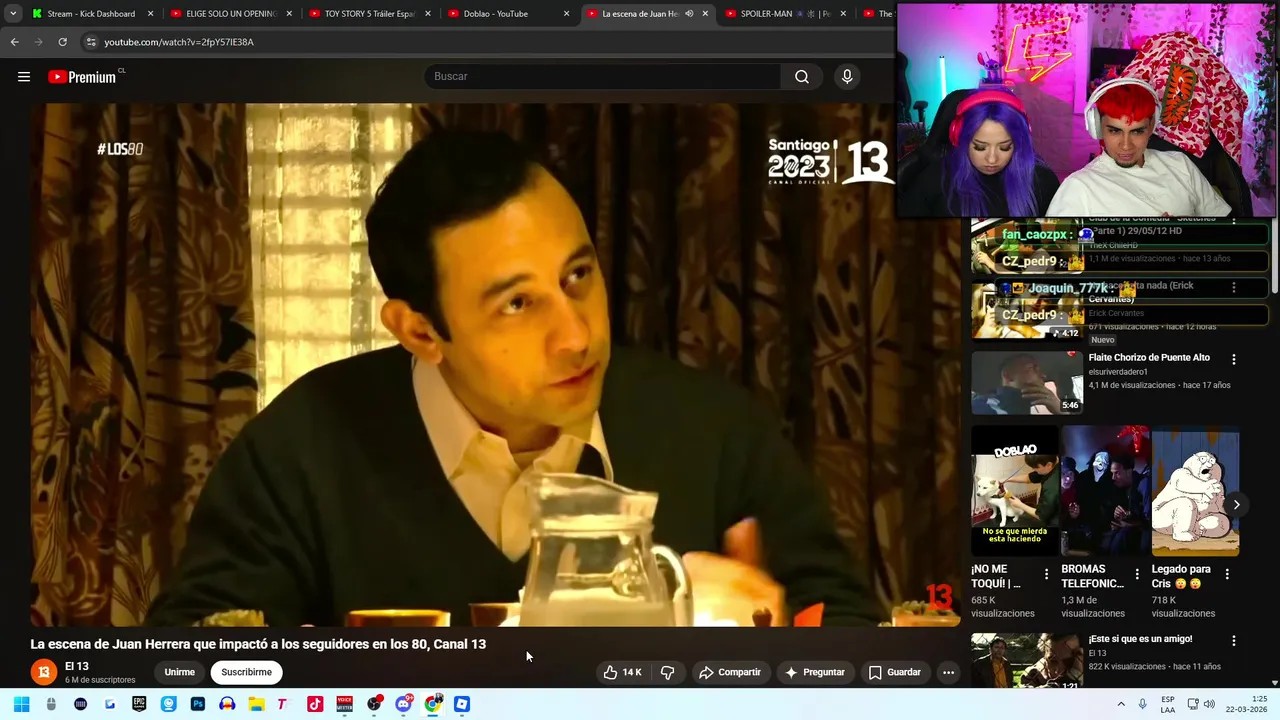The height and width of the screenshot is (720, 1280).
Task: Open options for Flaite Chorizo video
Action: click(1233, 359)
